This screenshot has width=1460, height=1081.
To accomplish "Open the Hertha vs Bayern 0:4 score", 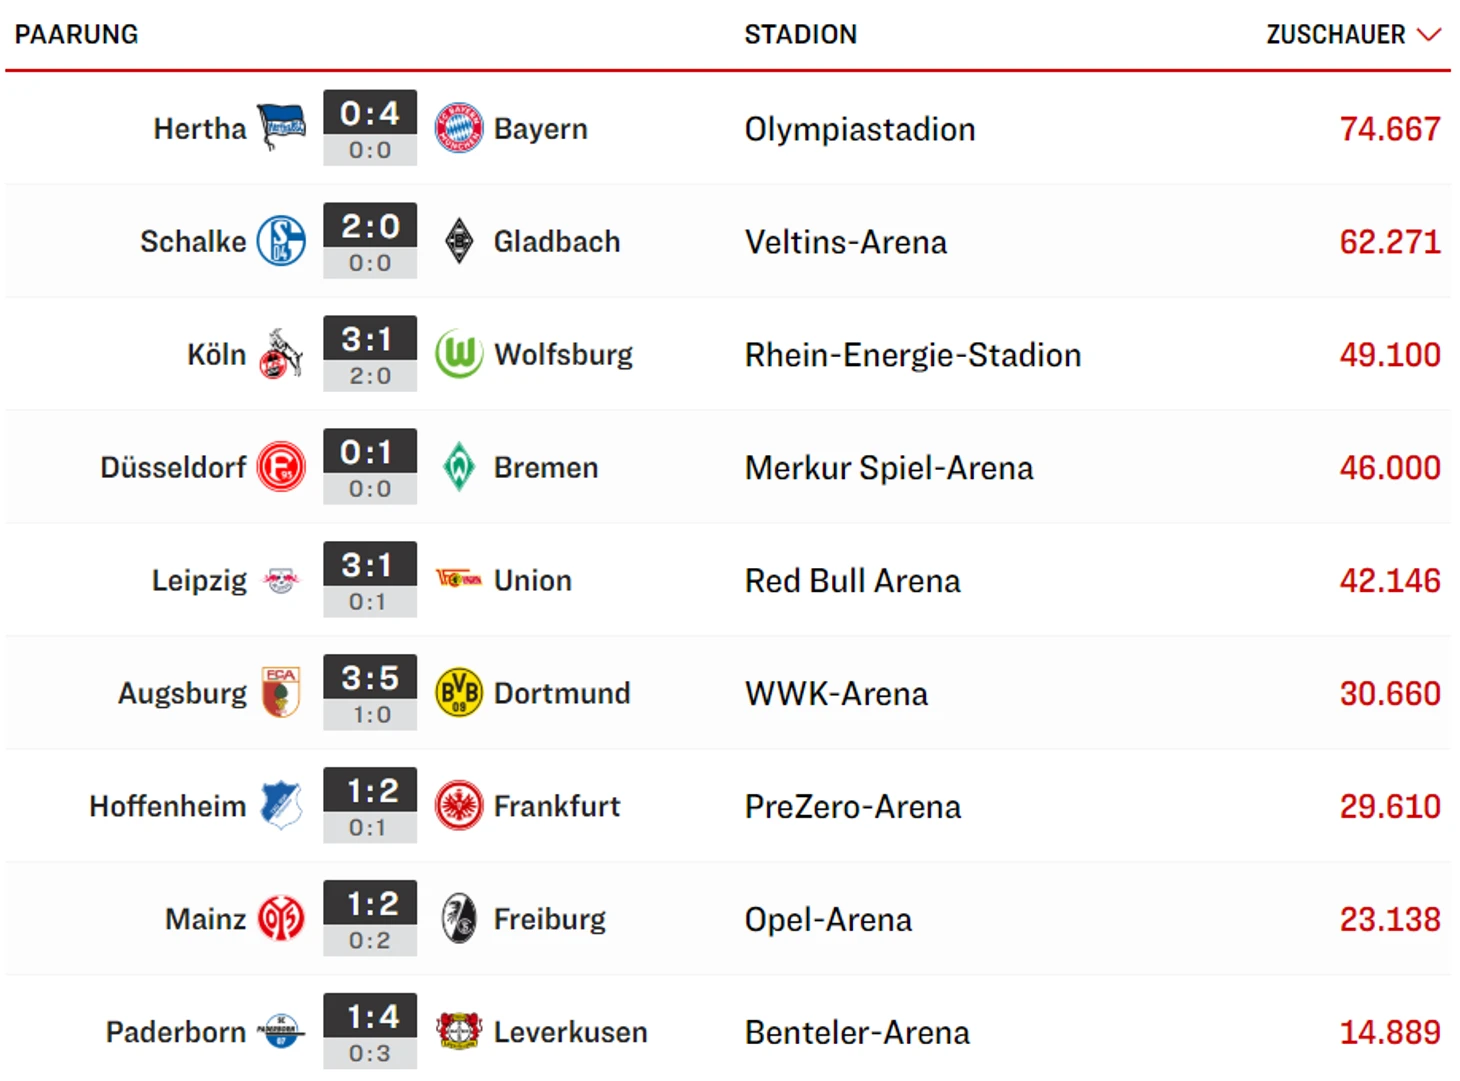I will point(369,114).
